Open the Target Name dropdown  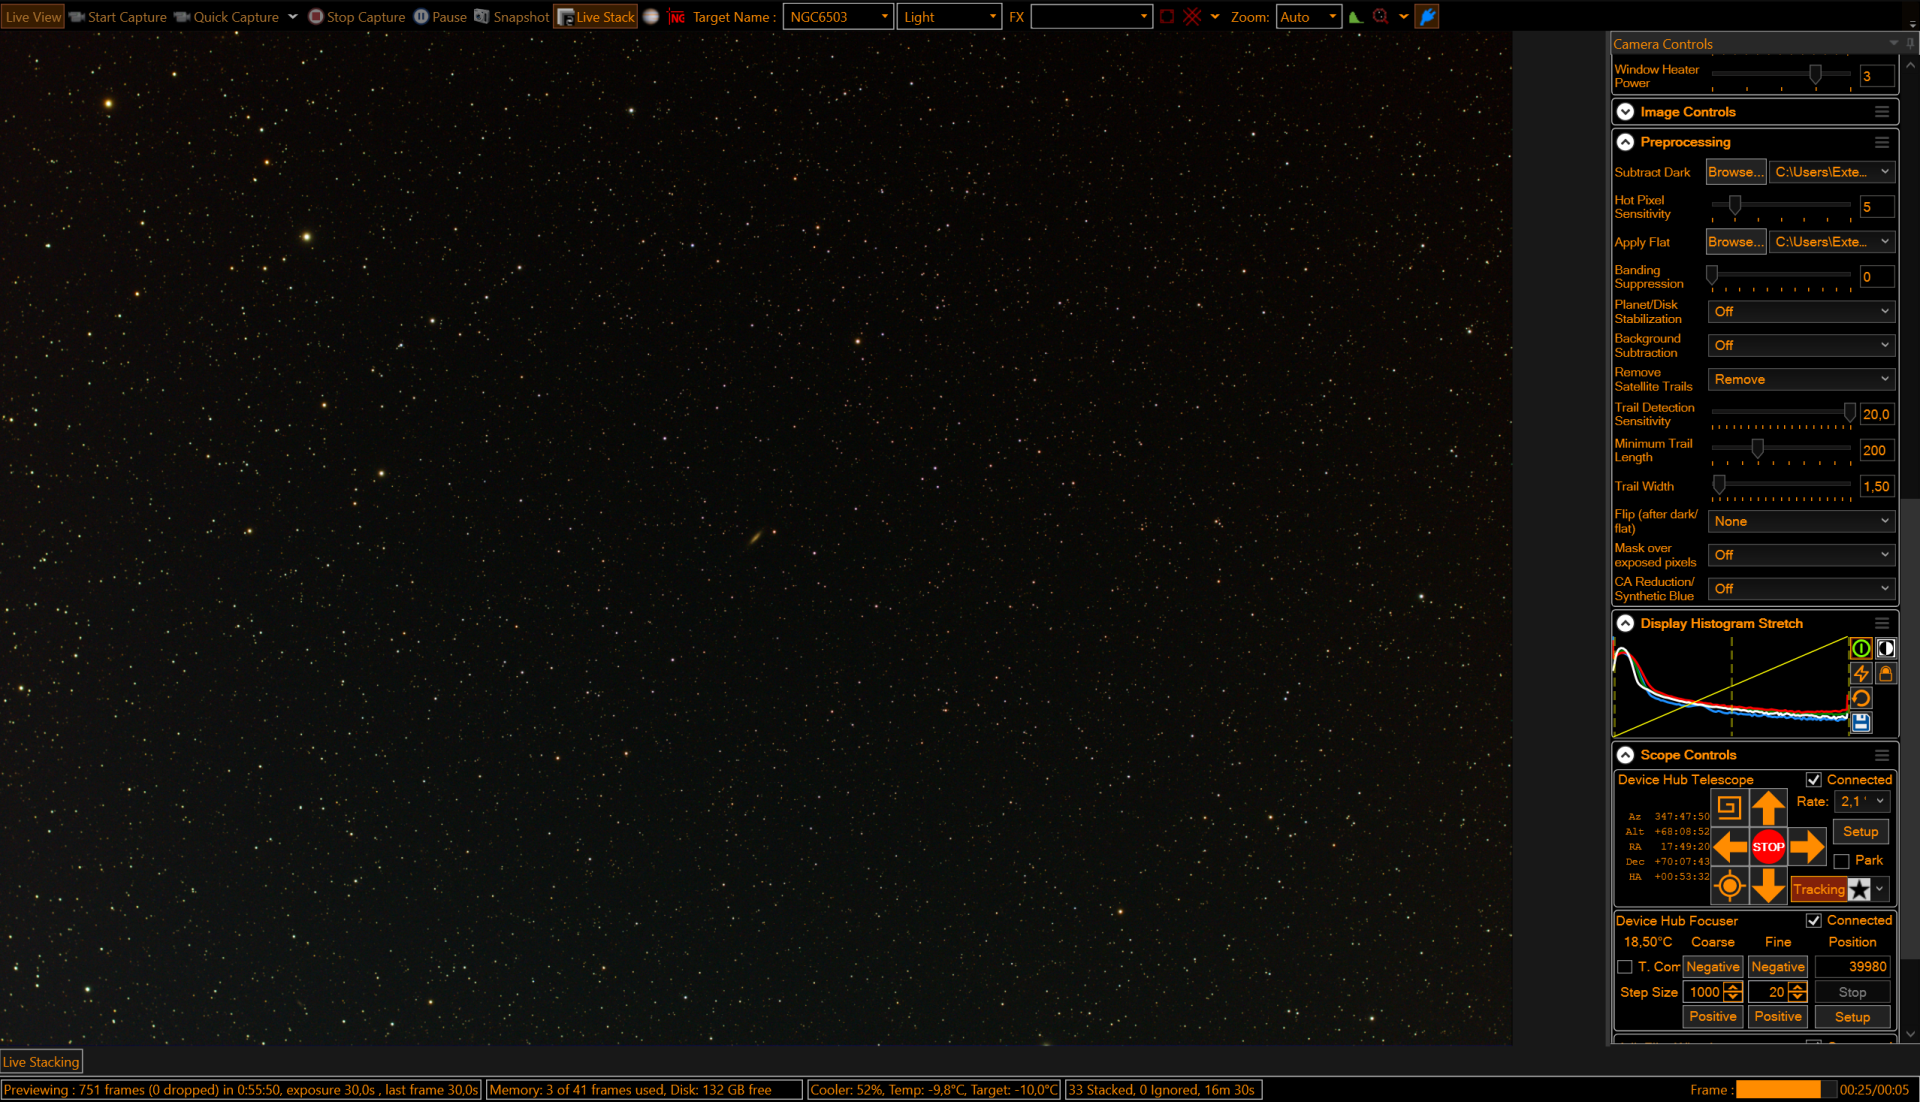pyautogui.click(x=838, y=17)
